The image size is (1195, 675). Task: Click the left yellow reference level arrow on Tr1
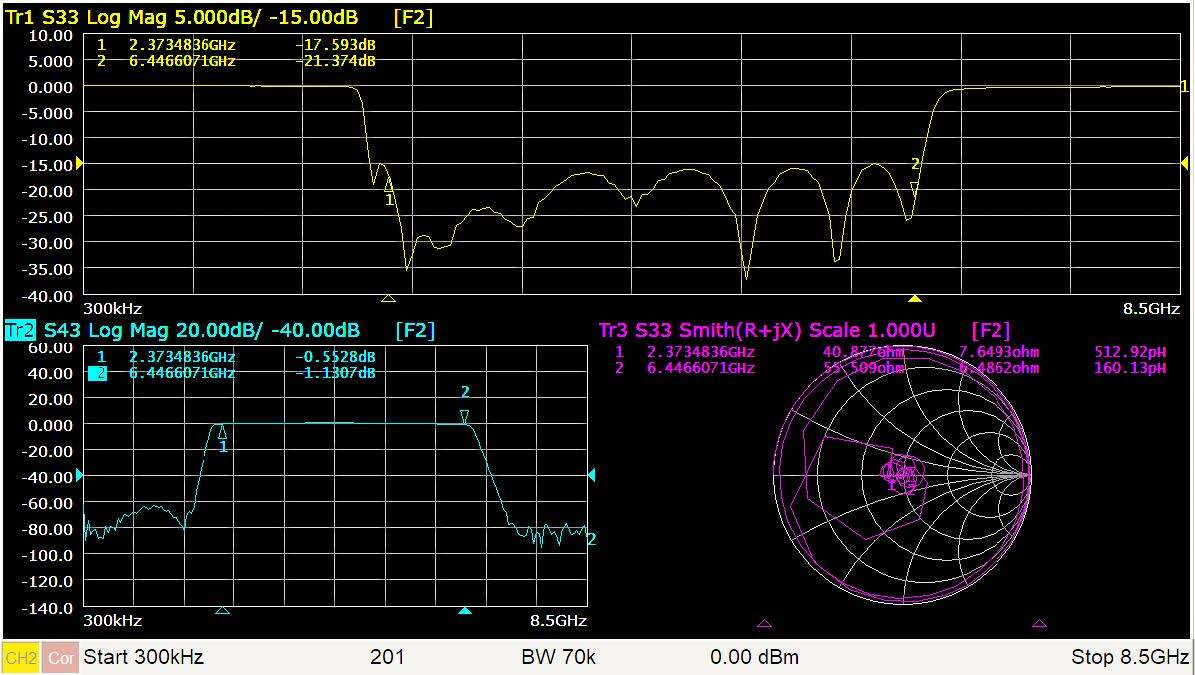pyautogui.click(x=78, y=164)
